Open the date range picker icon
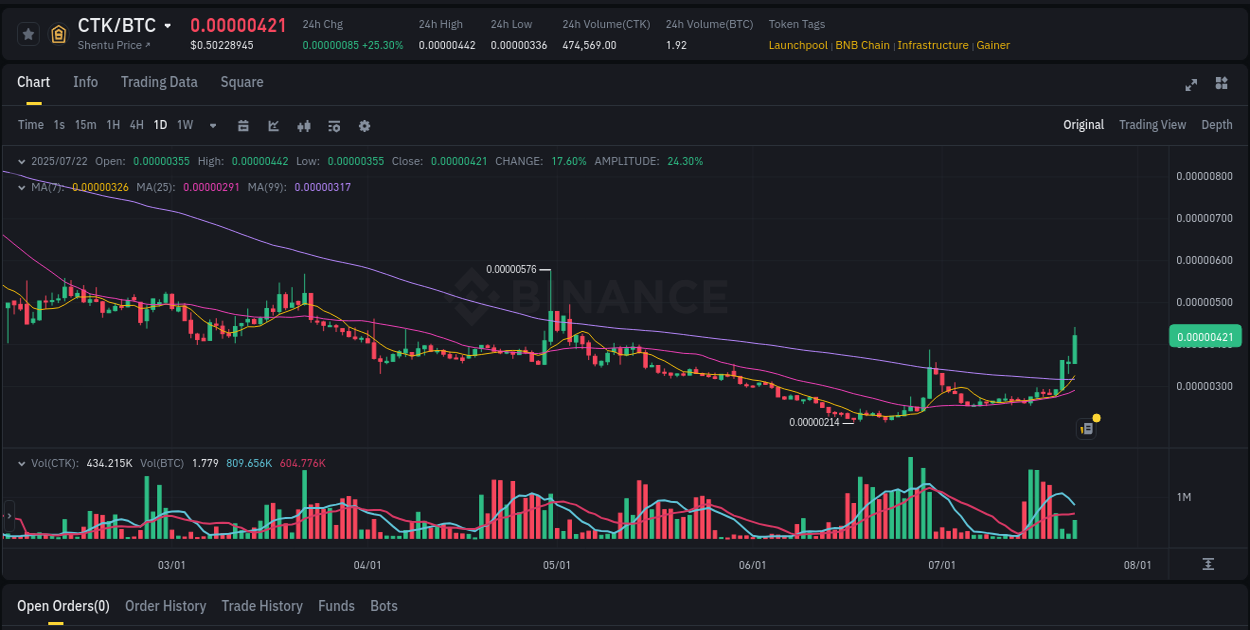The image size is (1250, 630). click(x=243, y=126)
